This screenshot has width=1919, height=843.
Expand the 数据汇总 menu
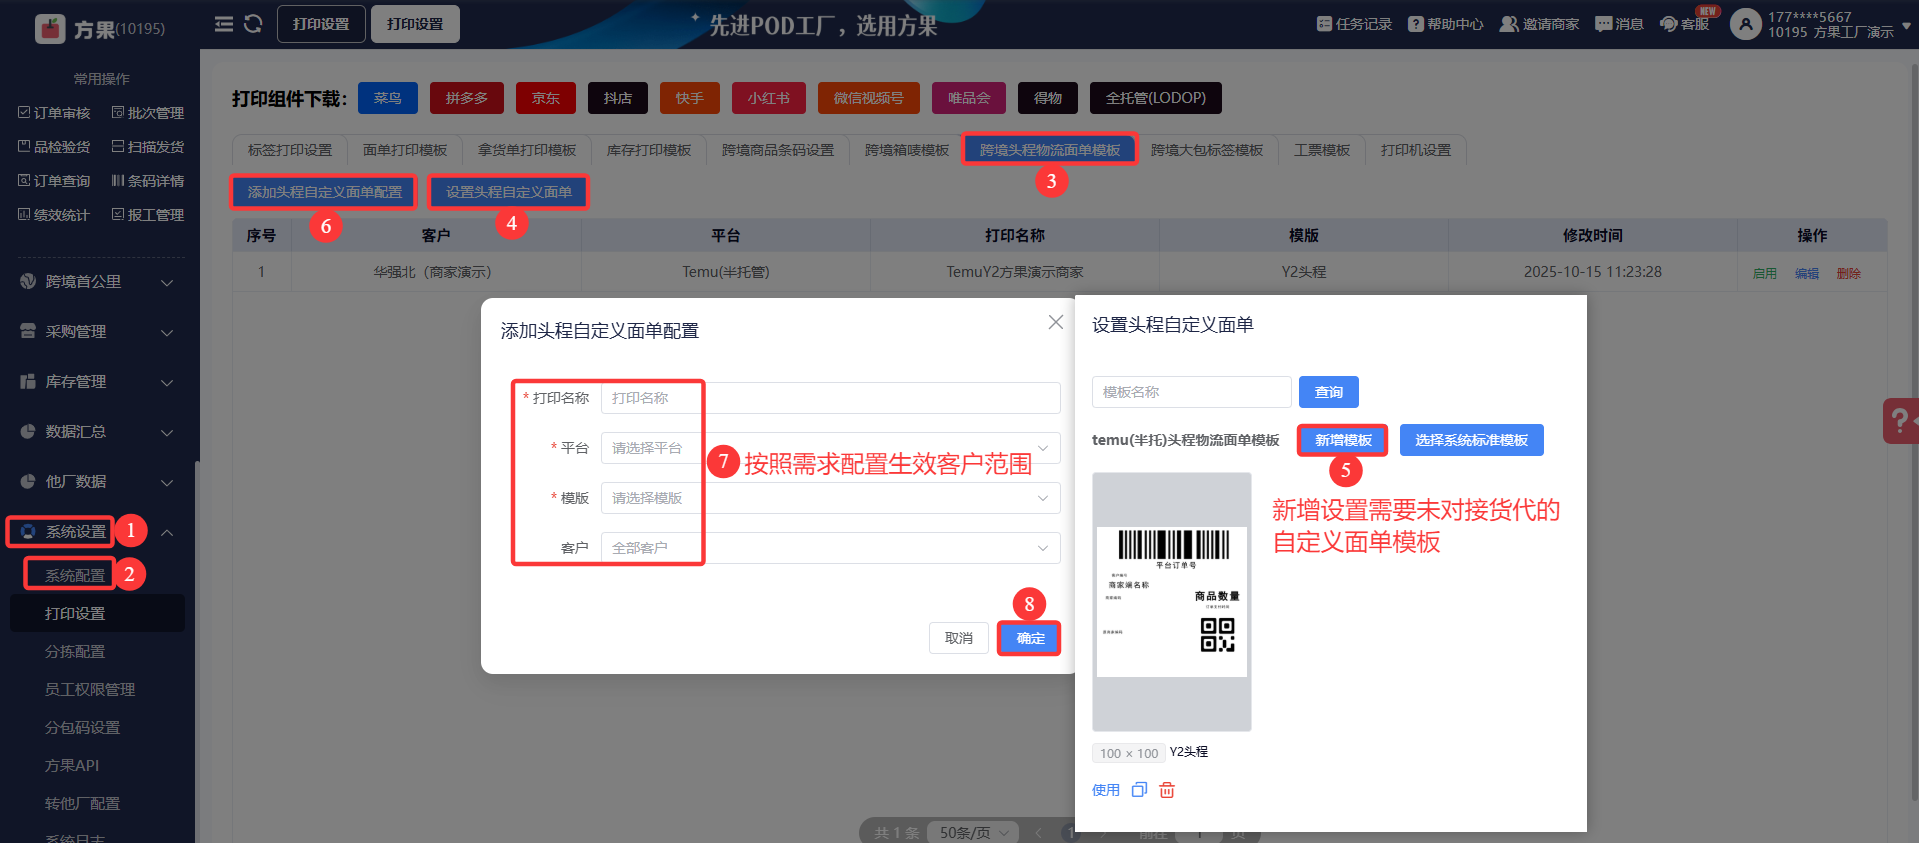[x=97, y=432]
